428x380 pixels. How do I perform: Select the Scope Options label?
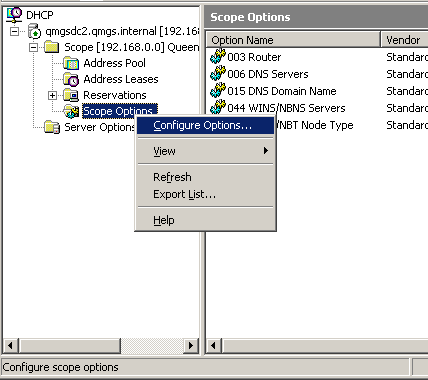click(x=120, y=111)
